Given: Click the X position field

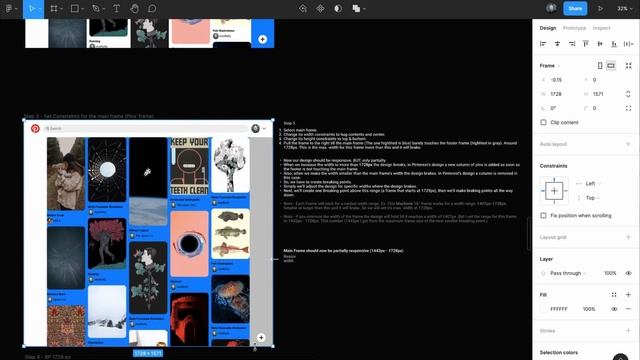Looking at the screenshot, I should pyautogui.click(x=558, y=80).
